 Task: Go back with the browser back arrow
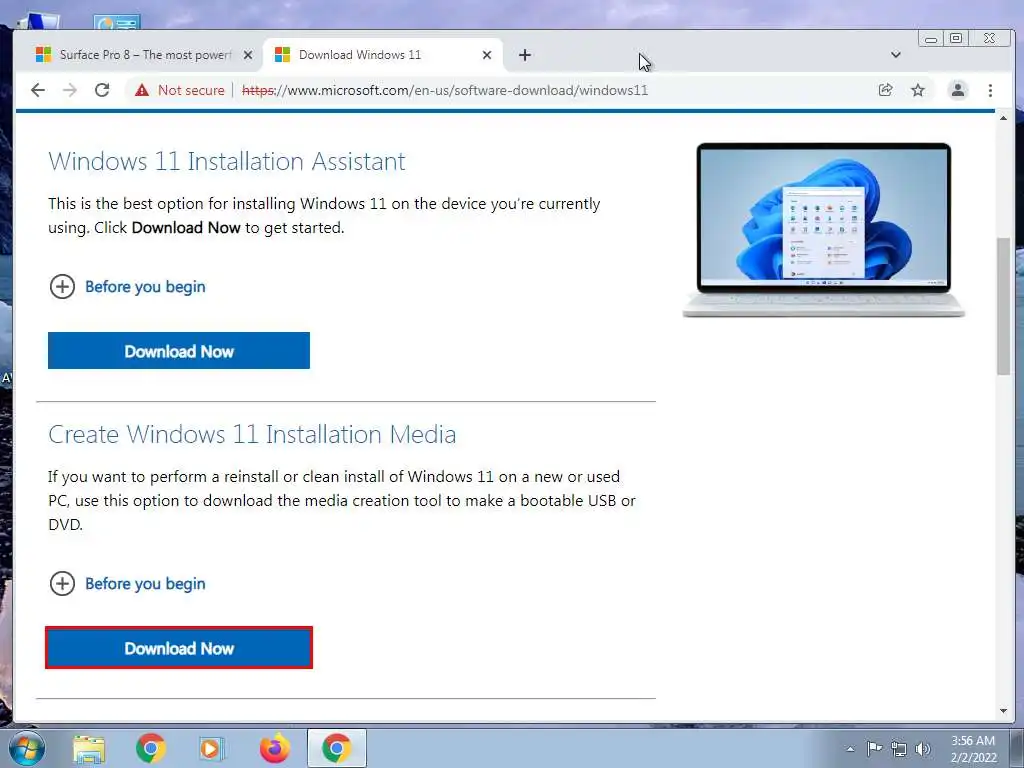pyautogui.click(x=38, y=90)
